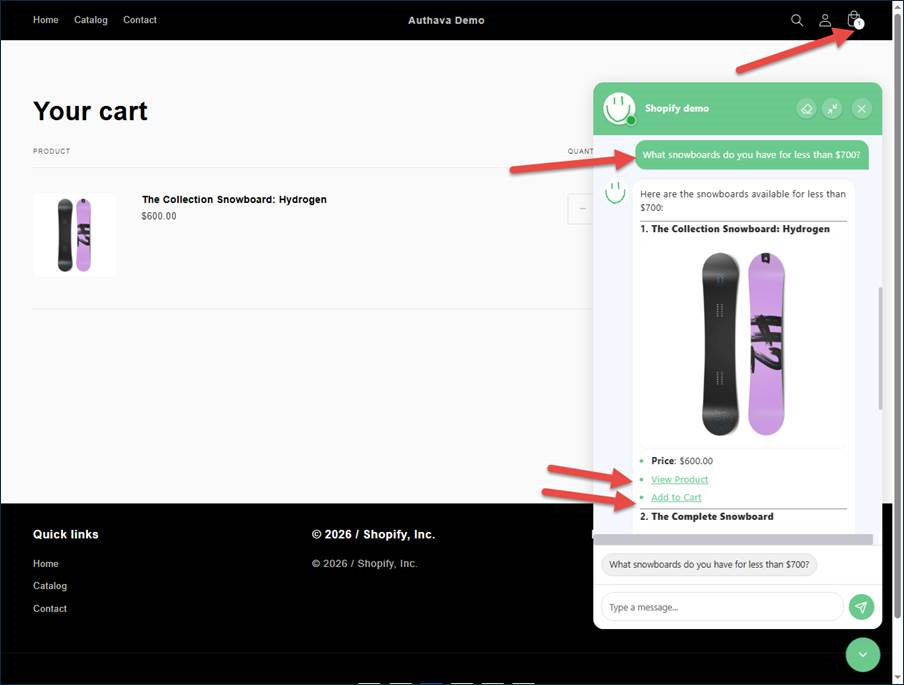The width and height of the screenshot is (904, 685).
Task: Decrease quantity with the minus button
Action: 581,208
